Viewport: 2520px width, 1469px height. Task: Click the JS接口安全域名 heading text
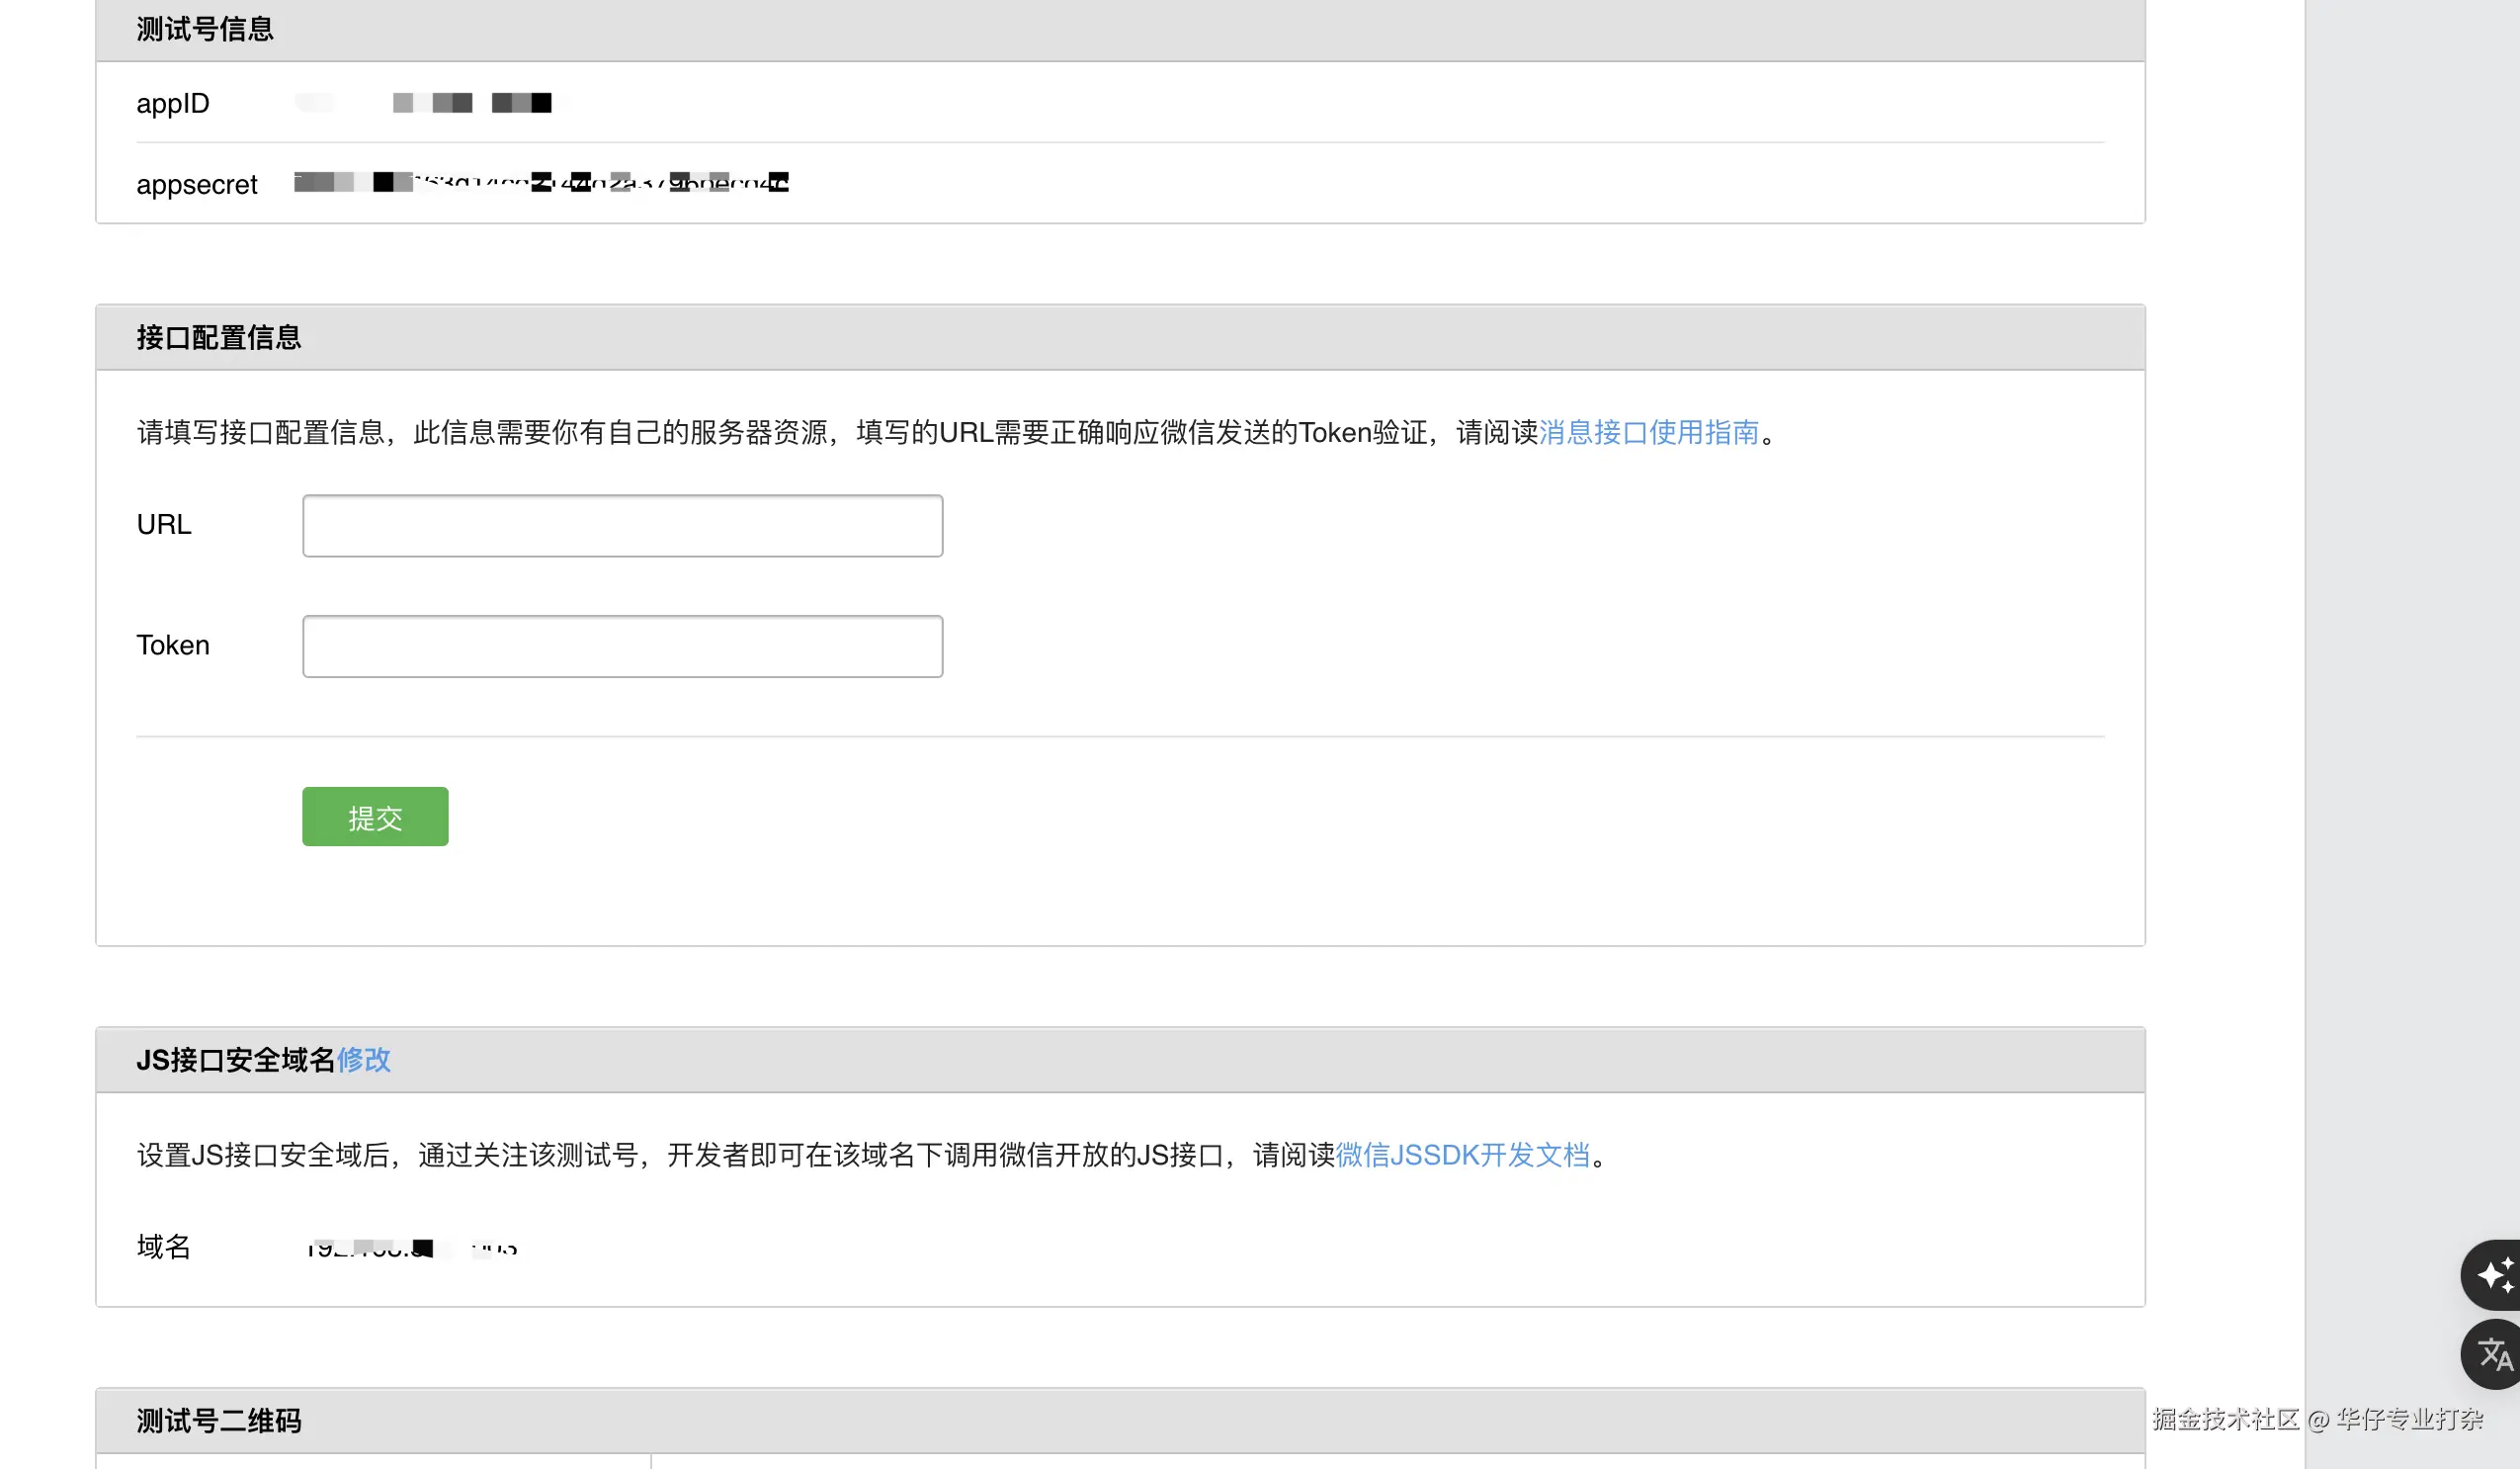[235, 1059]
